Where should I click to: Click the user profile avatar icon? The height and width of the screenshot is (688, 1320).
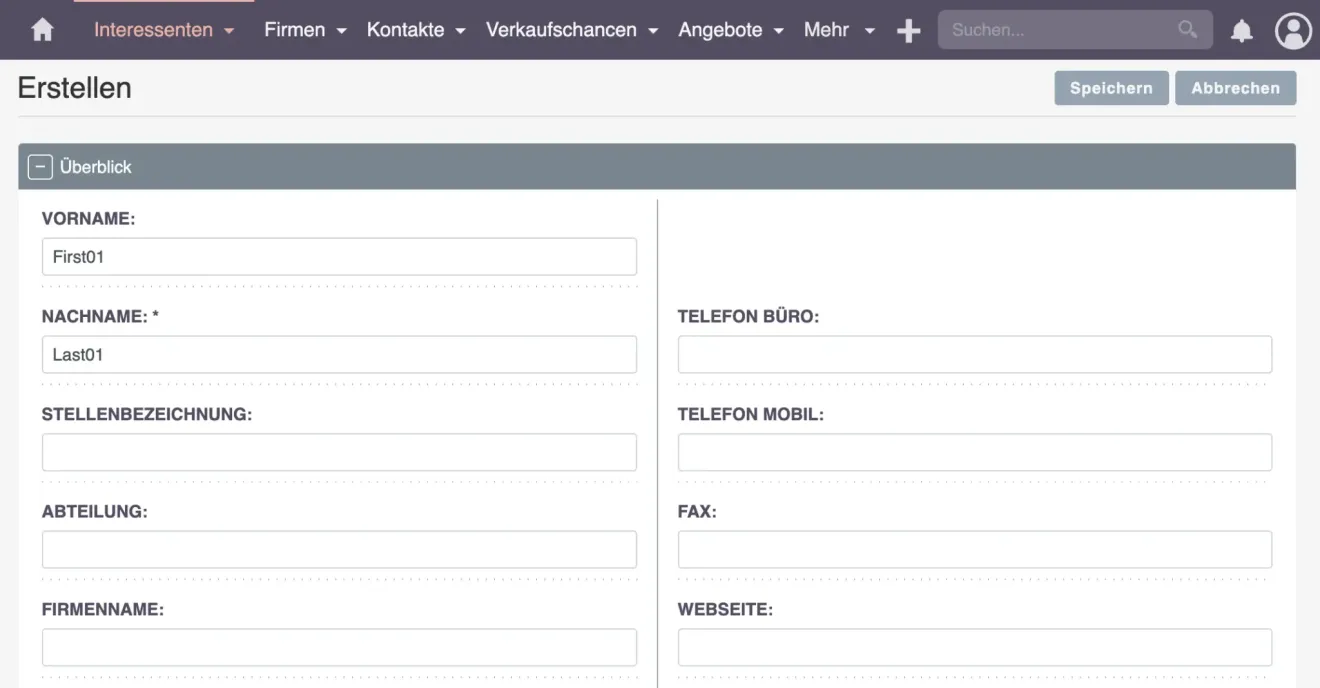pos(1293,29)
